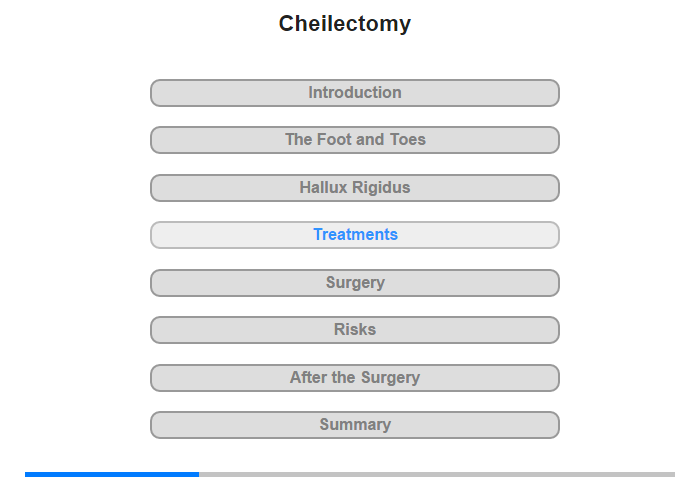The height and width of the screenshot is (480, 700).
Task: Click the Cheilectomy title heading
Action: 345,24
